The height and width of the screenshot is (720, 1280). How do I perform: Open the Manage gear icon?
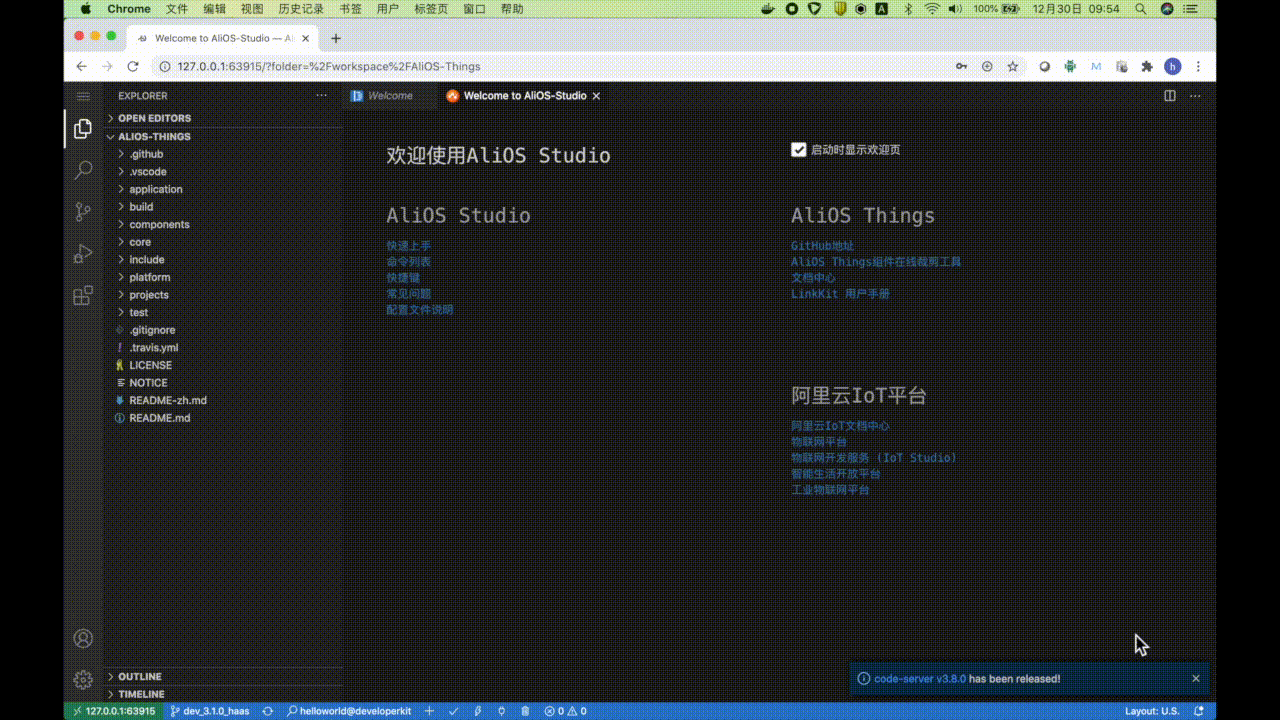click(x=83, y=680)
